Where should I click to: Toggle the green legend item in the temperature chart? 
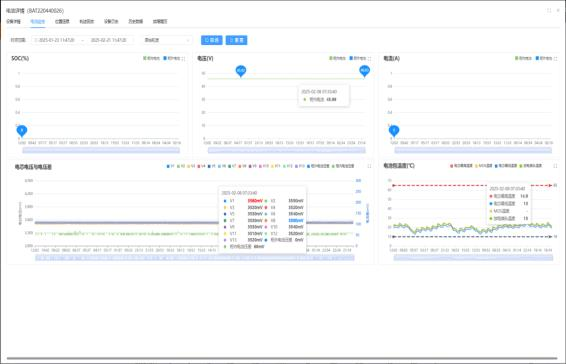pos(531,166)
